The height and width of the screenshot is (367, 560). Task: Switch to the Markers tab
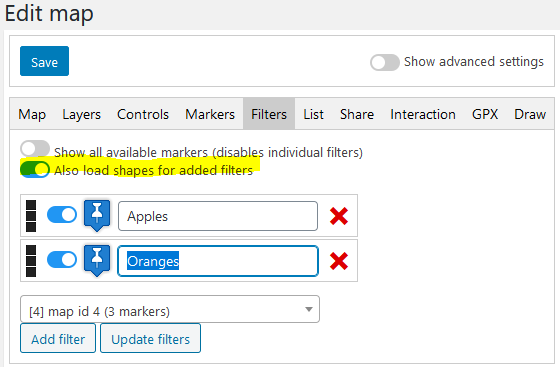click(210, 114)
